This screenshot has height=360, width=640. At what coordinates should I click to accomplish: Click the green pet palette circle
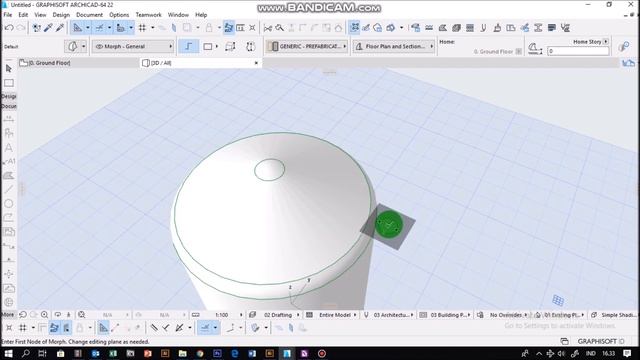pos(389,224)
